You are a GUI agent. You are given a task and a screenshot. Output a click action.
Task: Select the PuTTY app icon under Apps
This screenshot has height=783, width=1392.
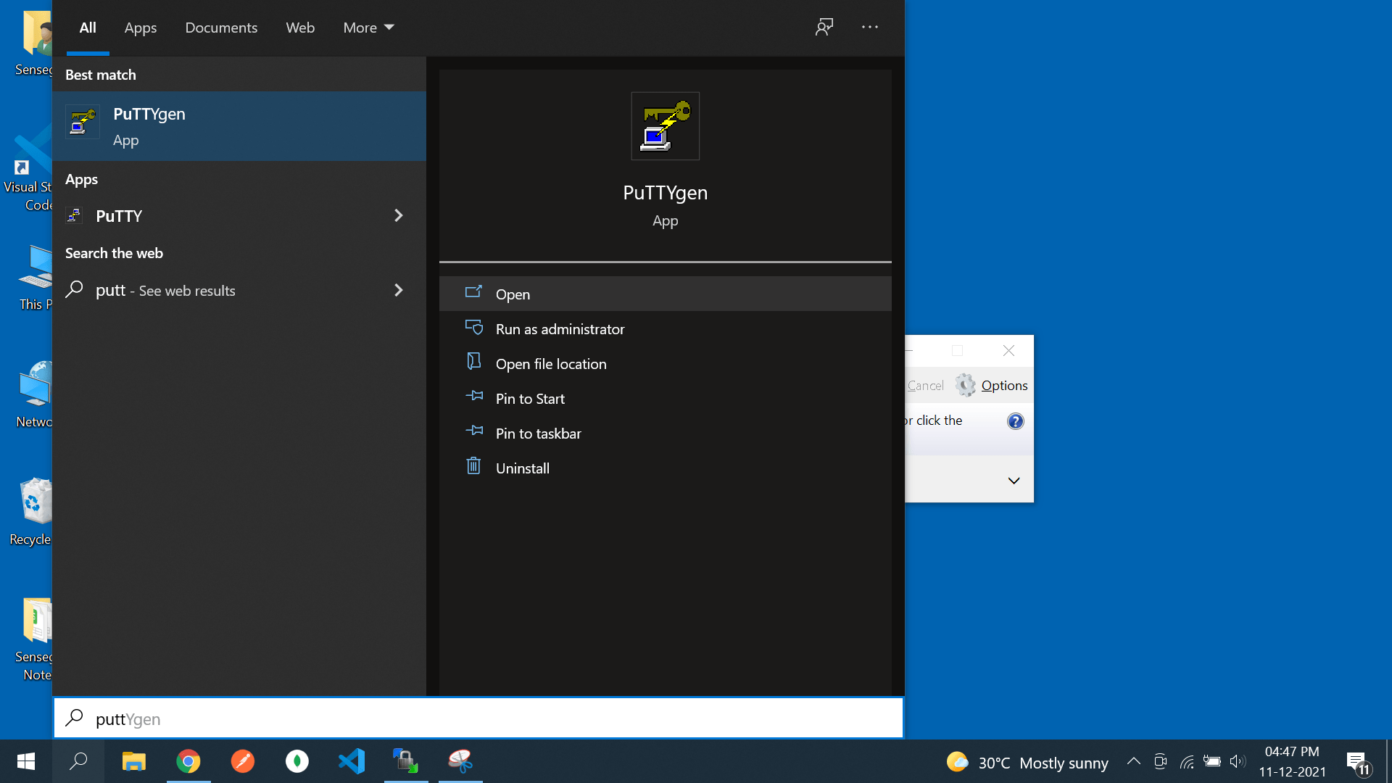[x=75, y=215]
